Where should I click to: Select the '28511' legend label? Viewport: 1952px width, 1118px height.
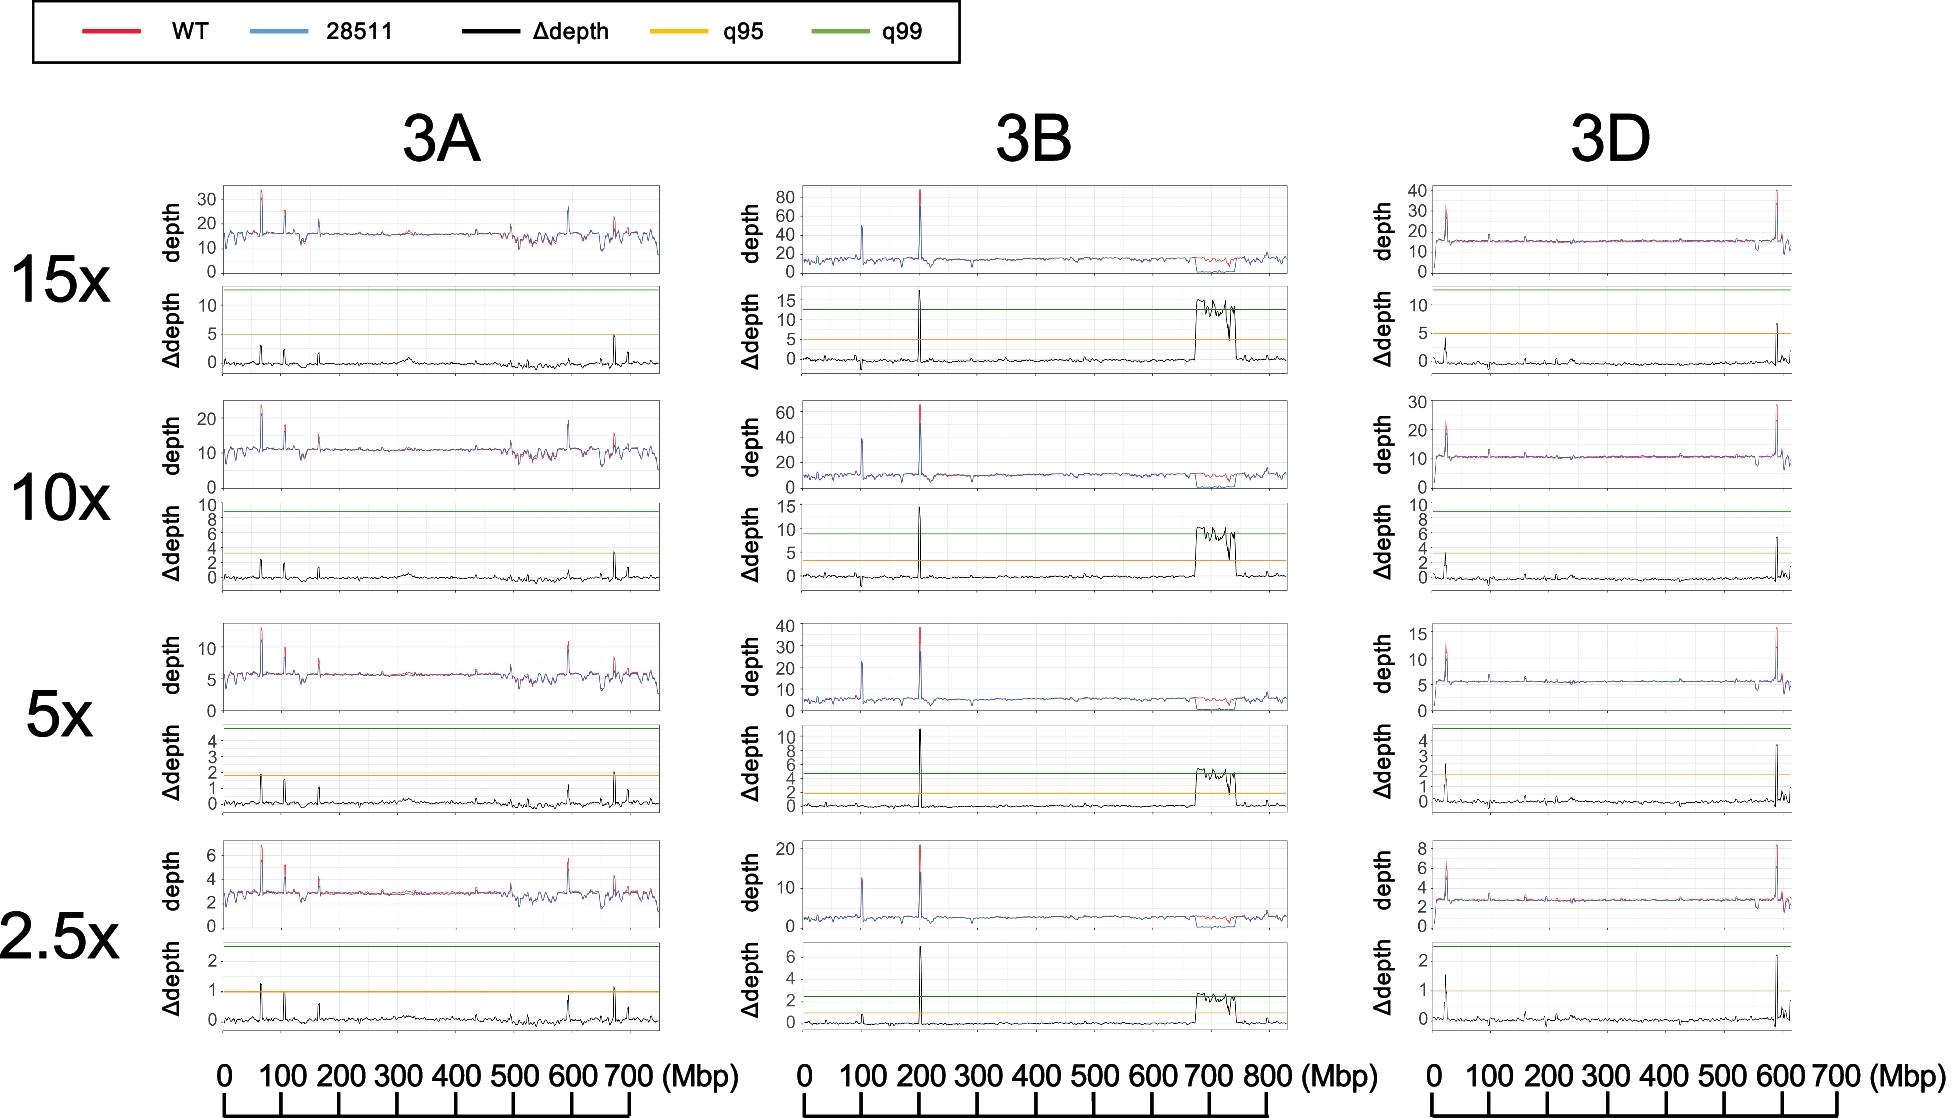[x=359, y=32]
